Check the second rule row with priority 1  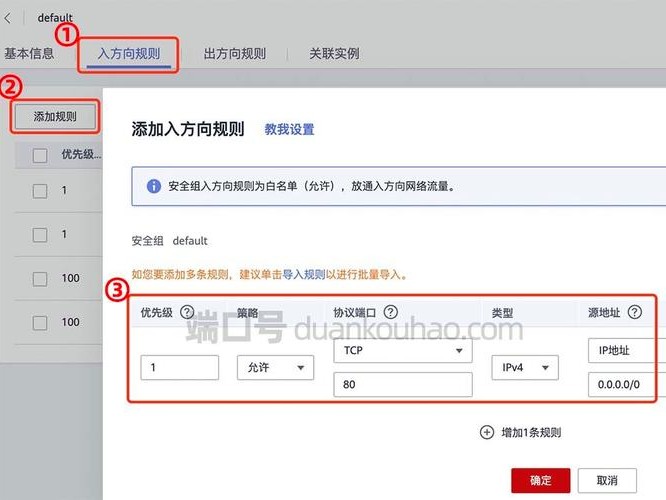pos(40,234)
